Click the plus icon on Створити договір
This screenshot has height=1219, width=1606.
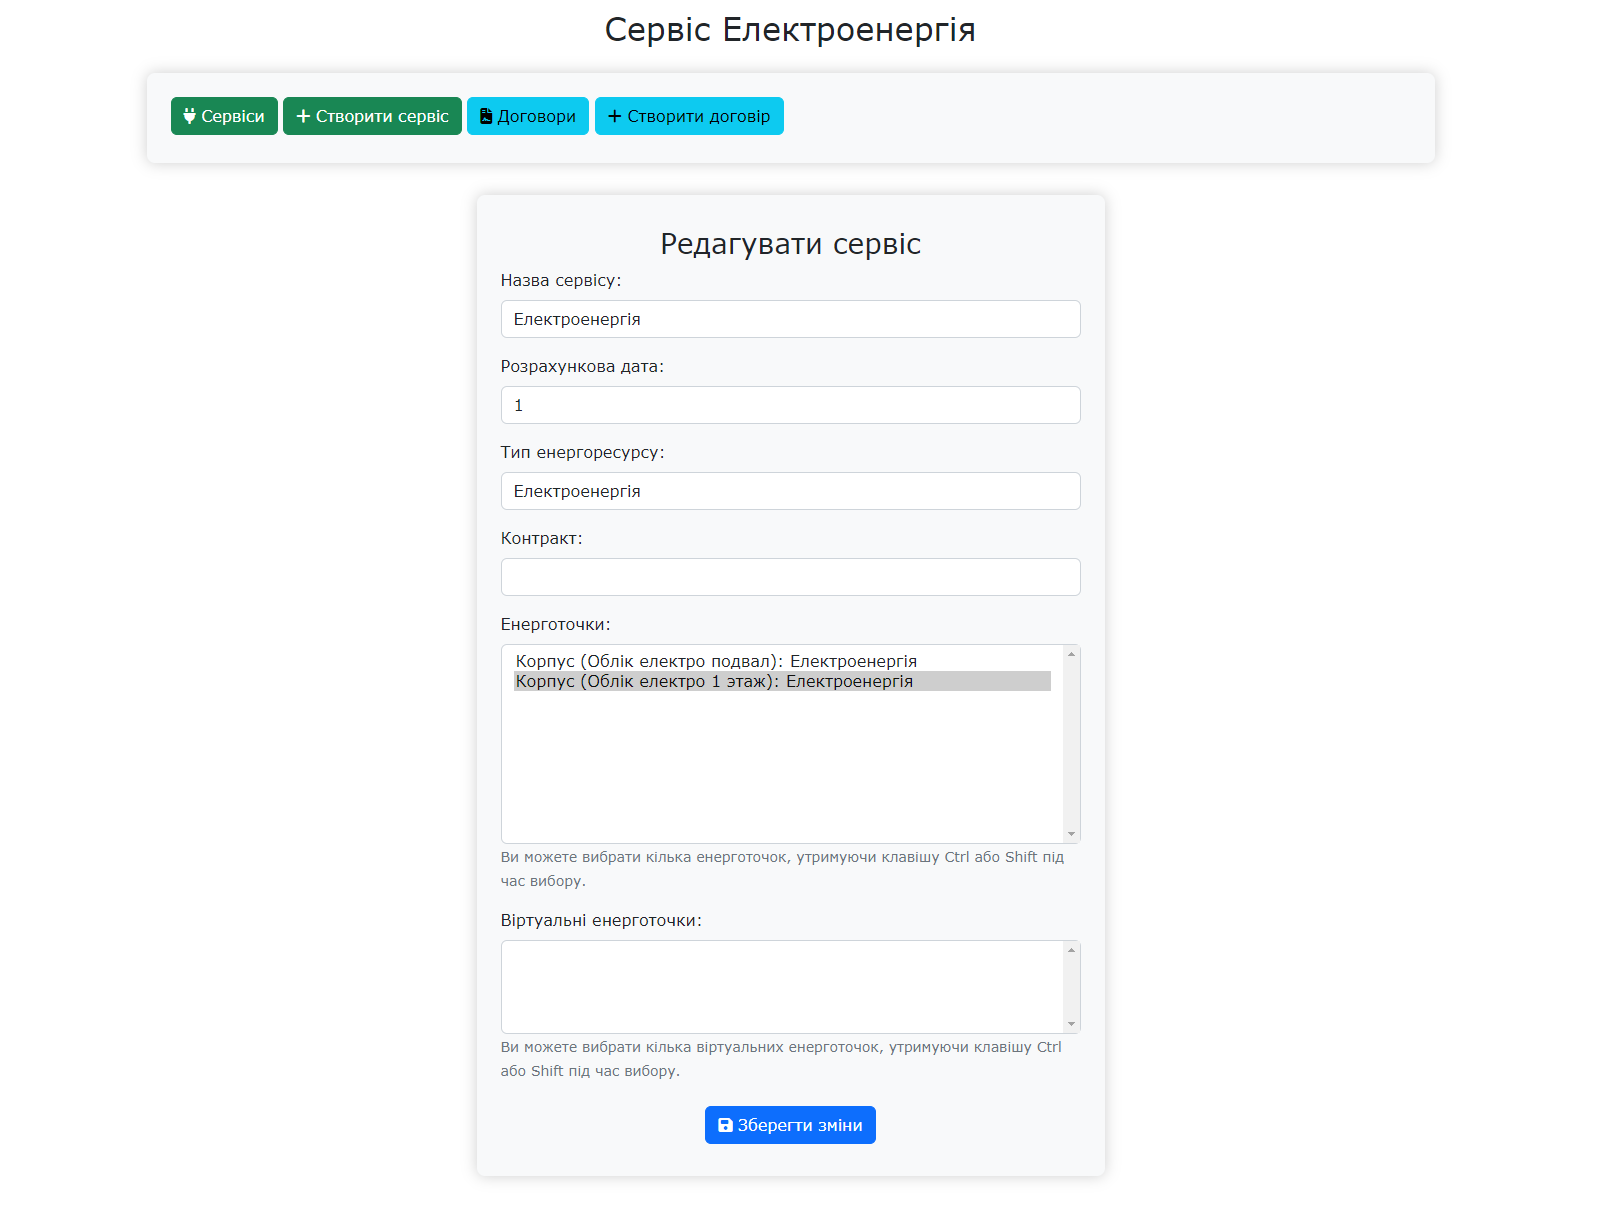pos(614,116)
